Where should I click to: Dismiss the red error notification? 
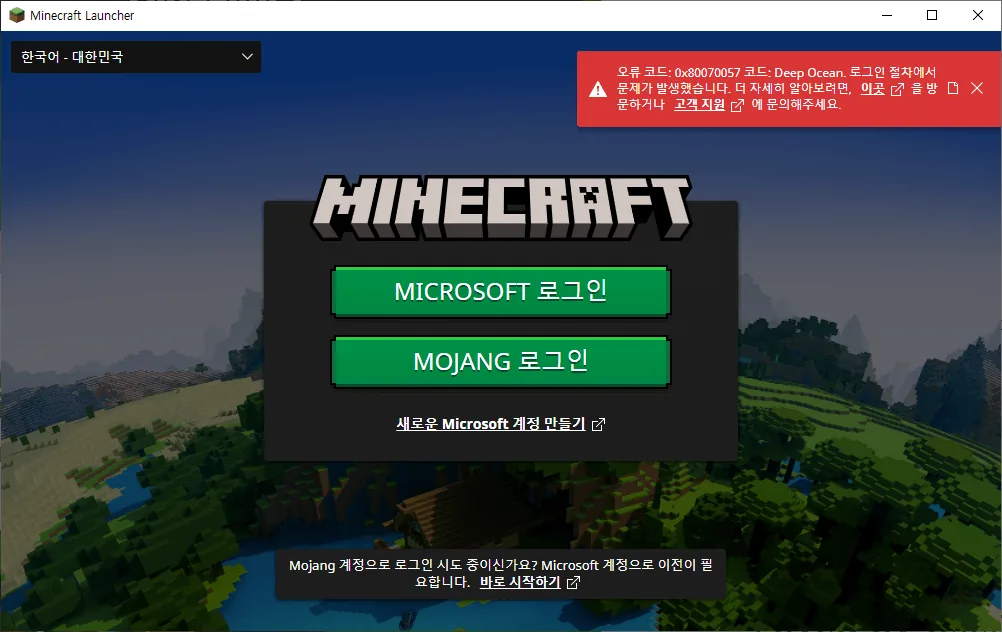(x=977, y=88)
